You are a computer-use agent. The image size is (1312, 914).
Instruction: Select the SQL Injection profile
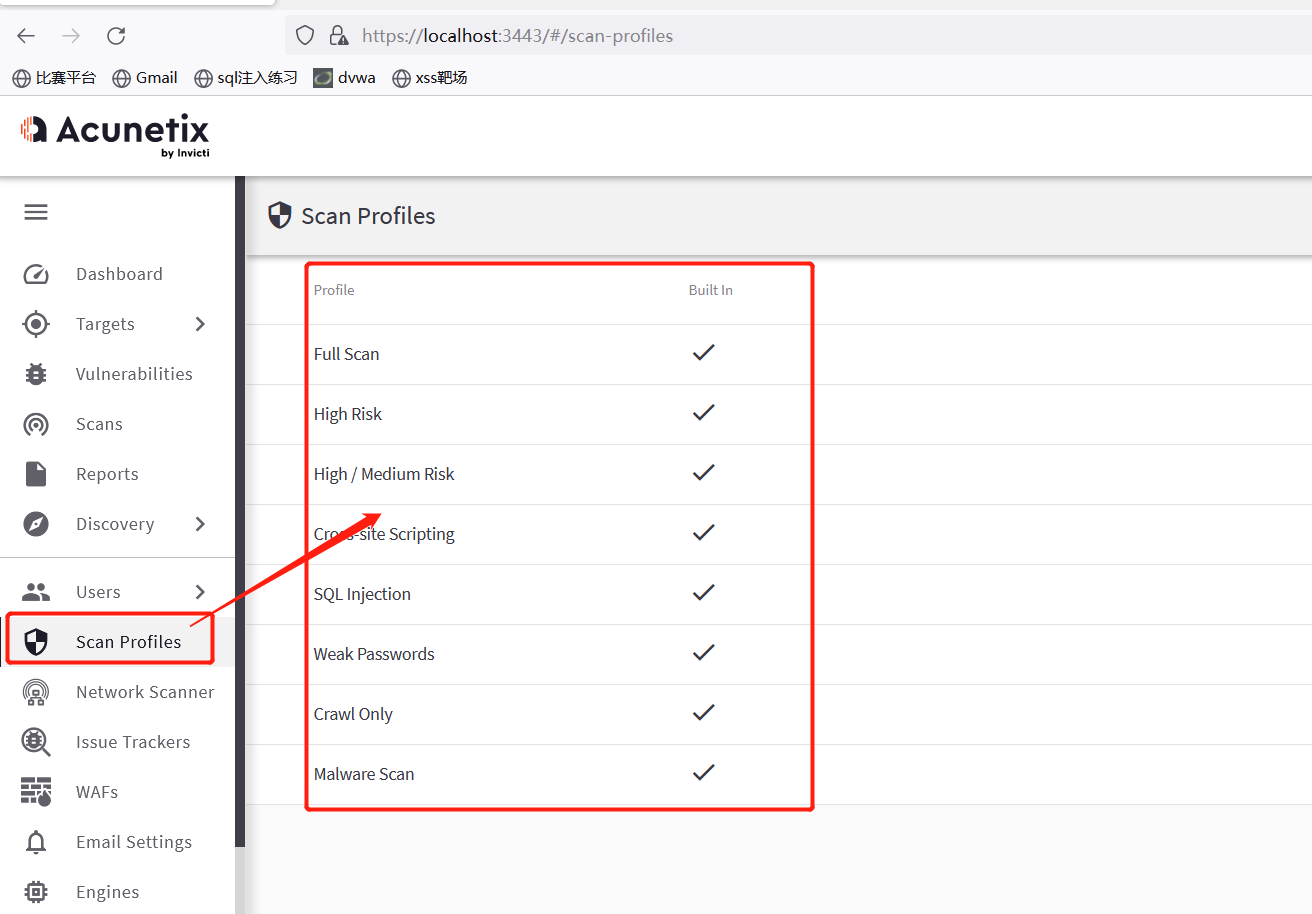coord(362,594)
